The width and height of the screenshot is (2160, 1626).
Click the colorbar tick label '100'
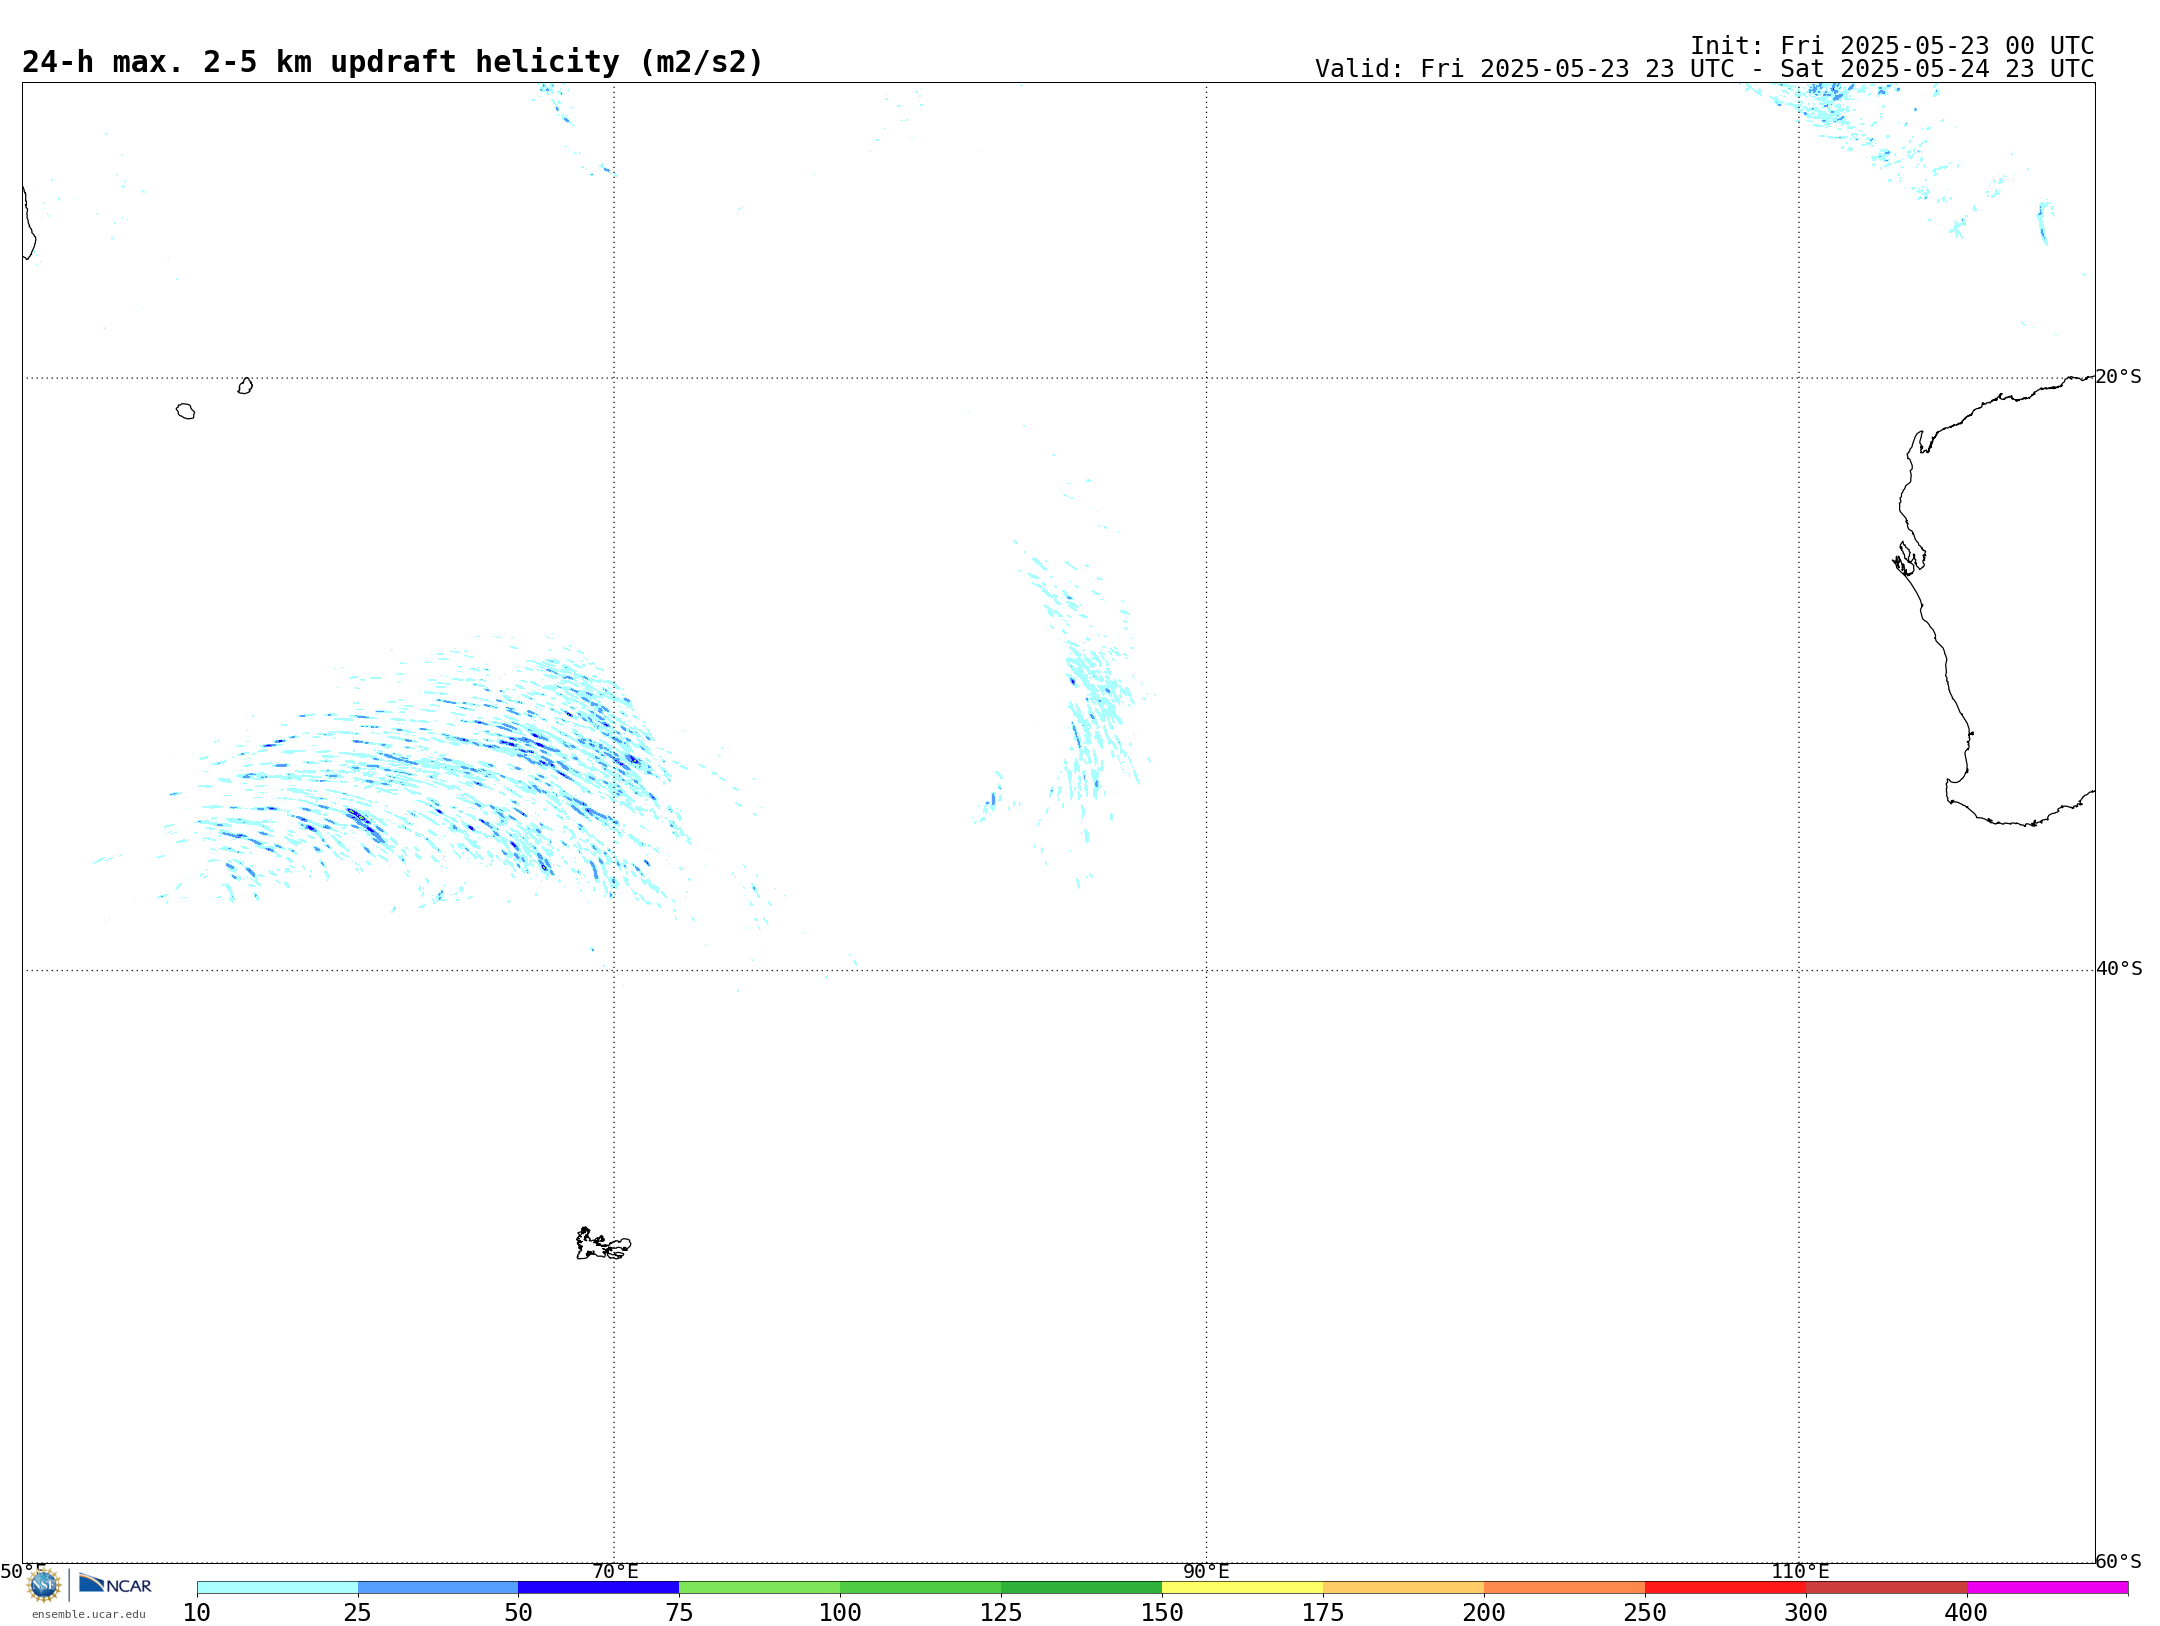pos(840,1613)
